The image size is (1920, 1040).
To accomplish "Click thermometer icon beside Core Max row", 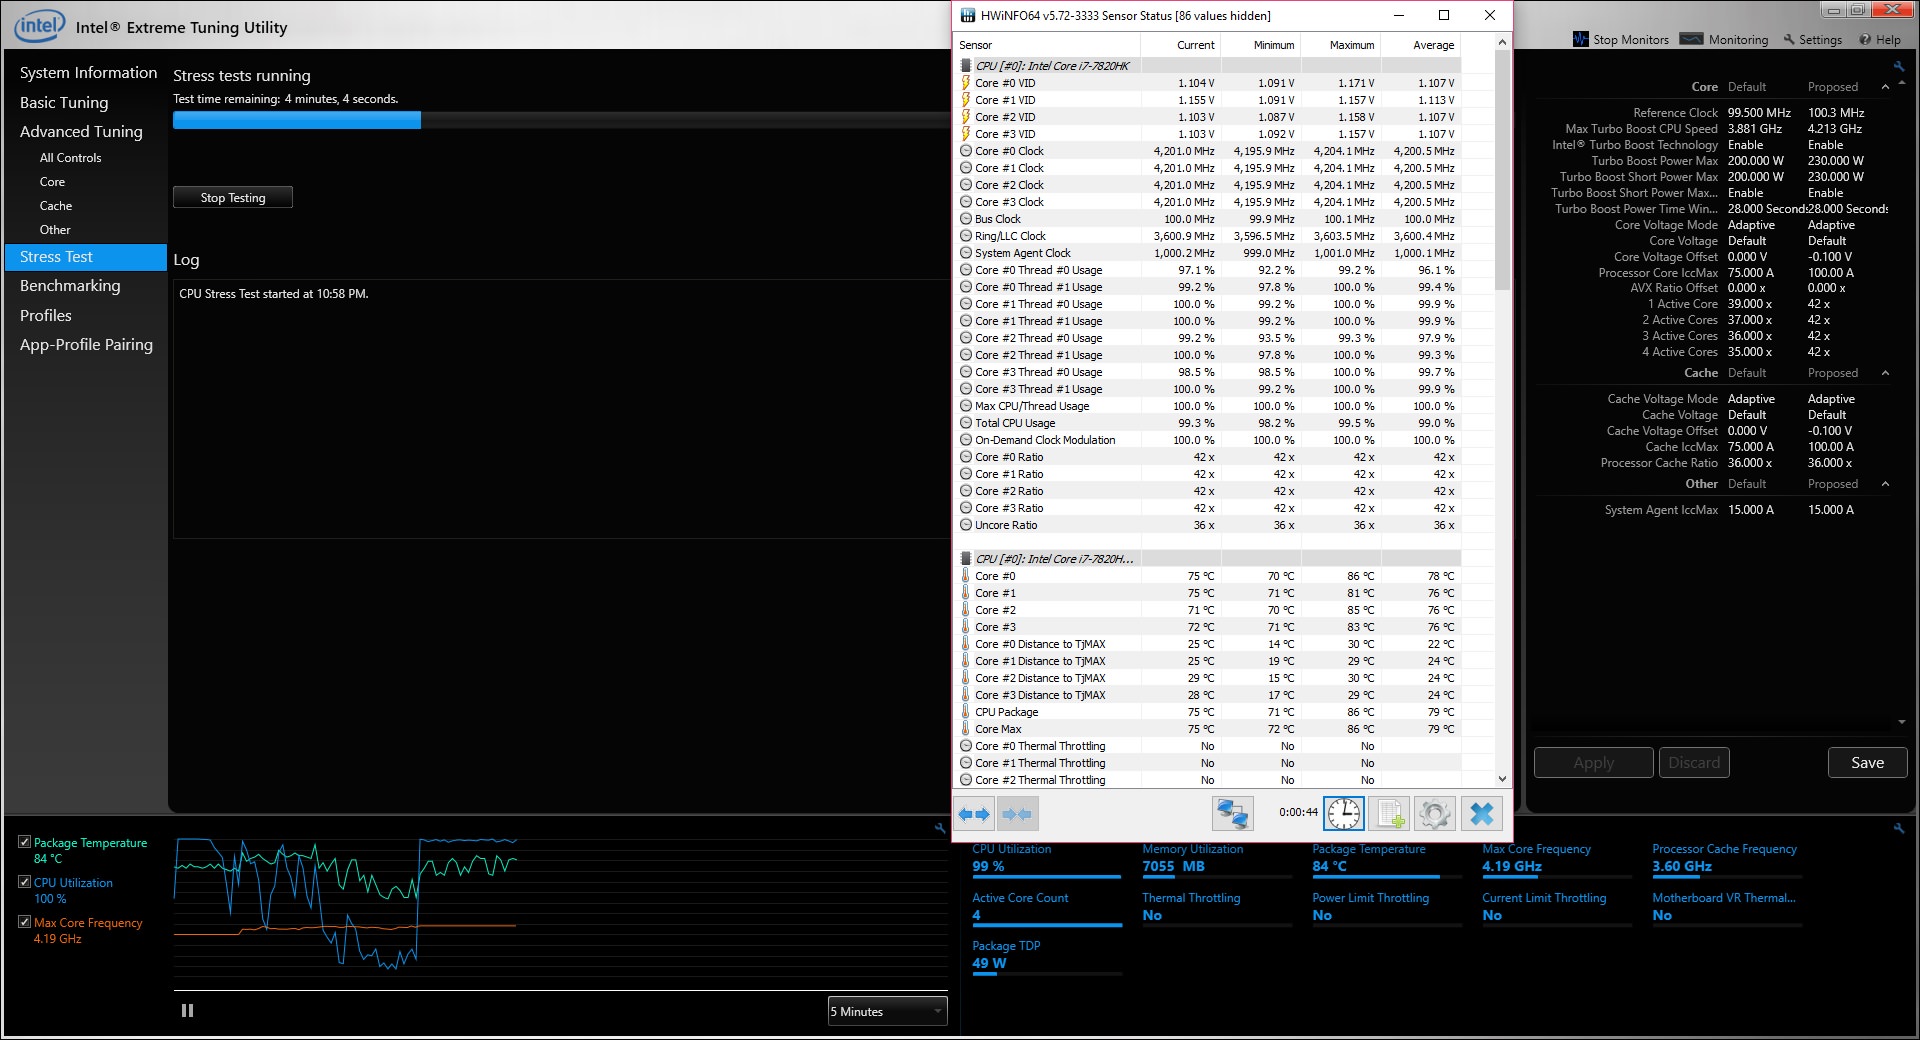I will [x=966, y=729].
